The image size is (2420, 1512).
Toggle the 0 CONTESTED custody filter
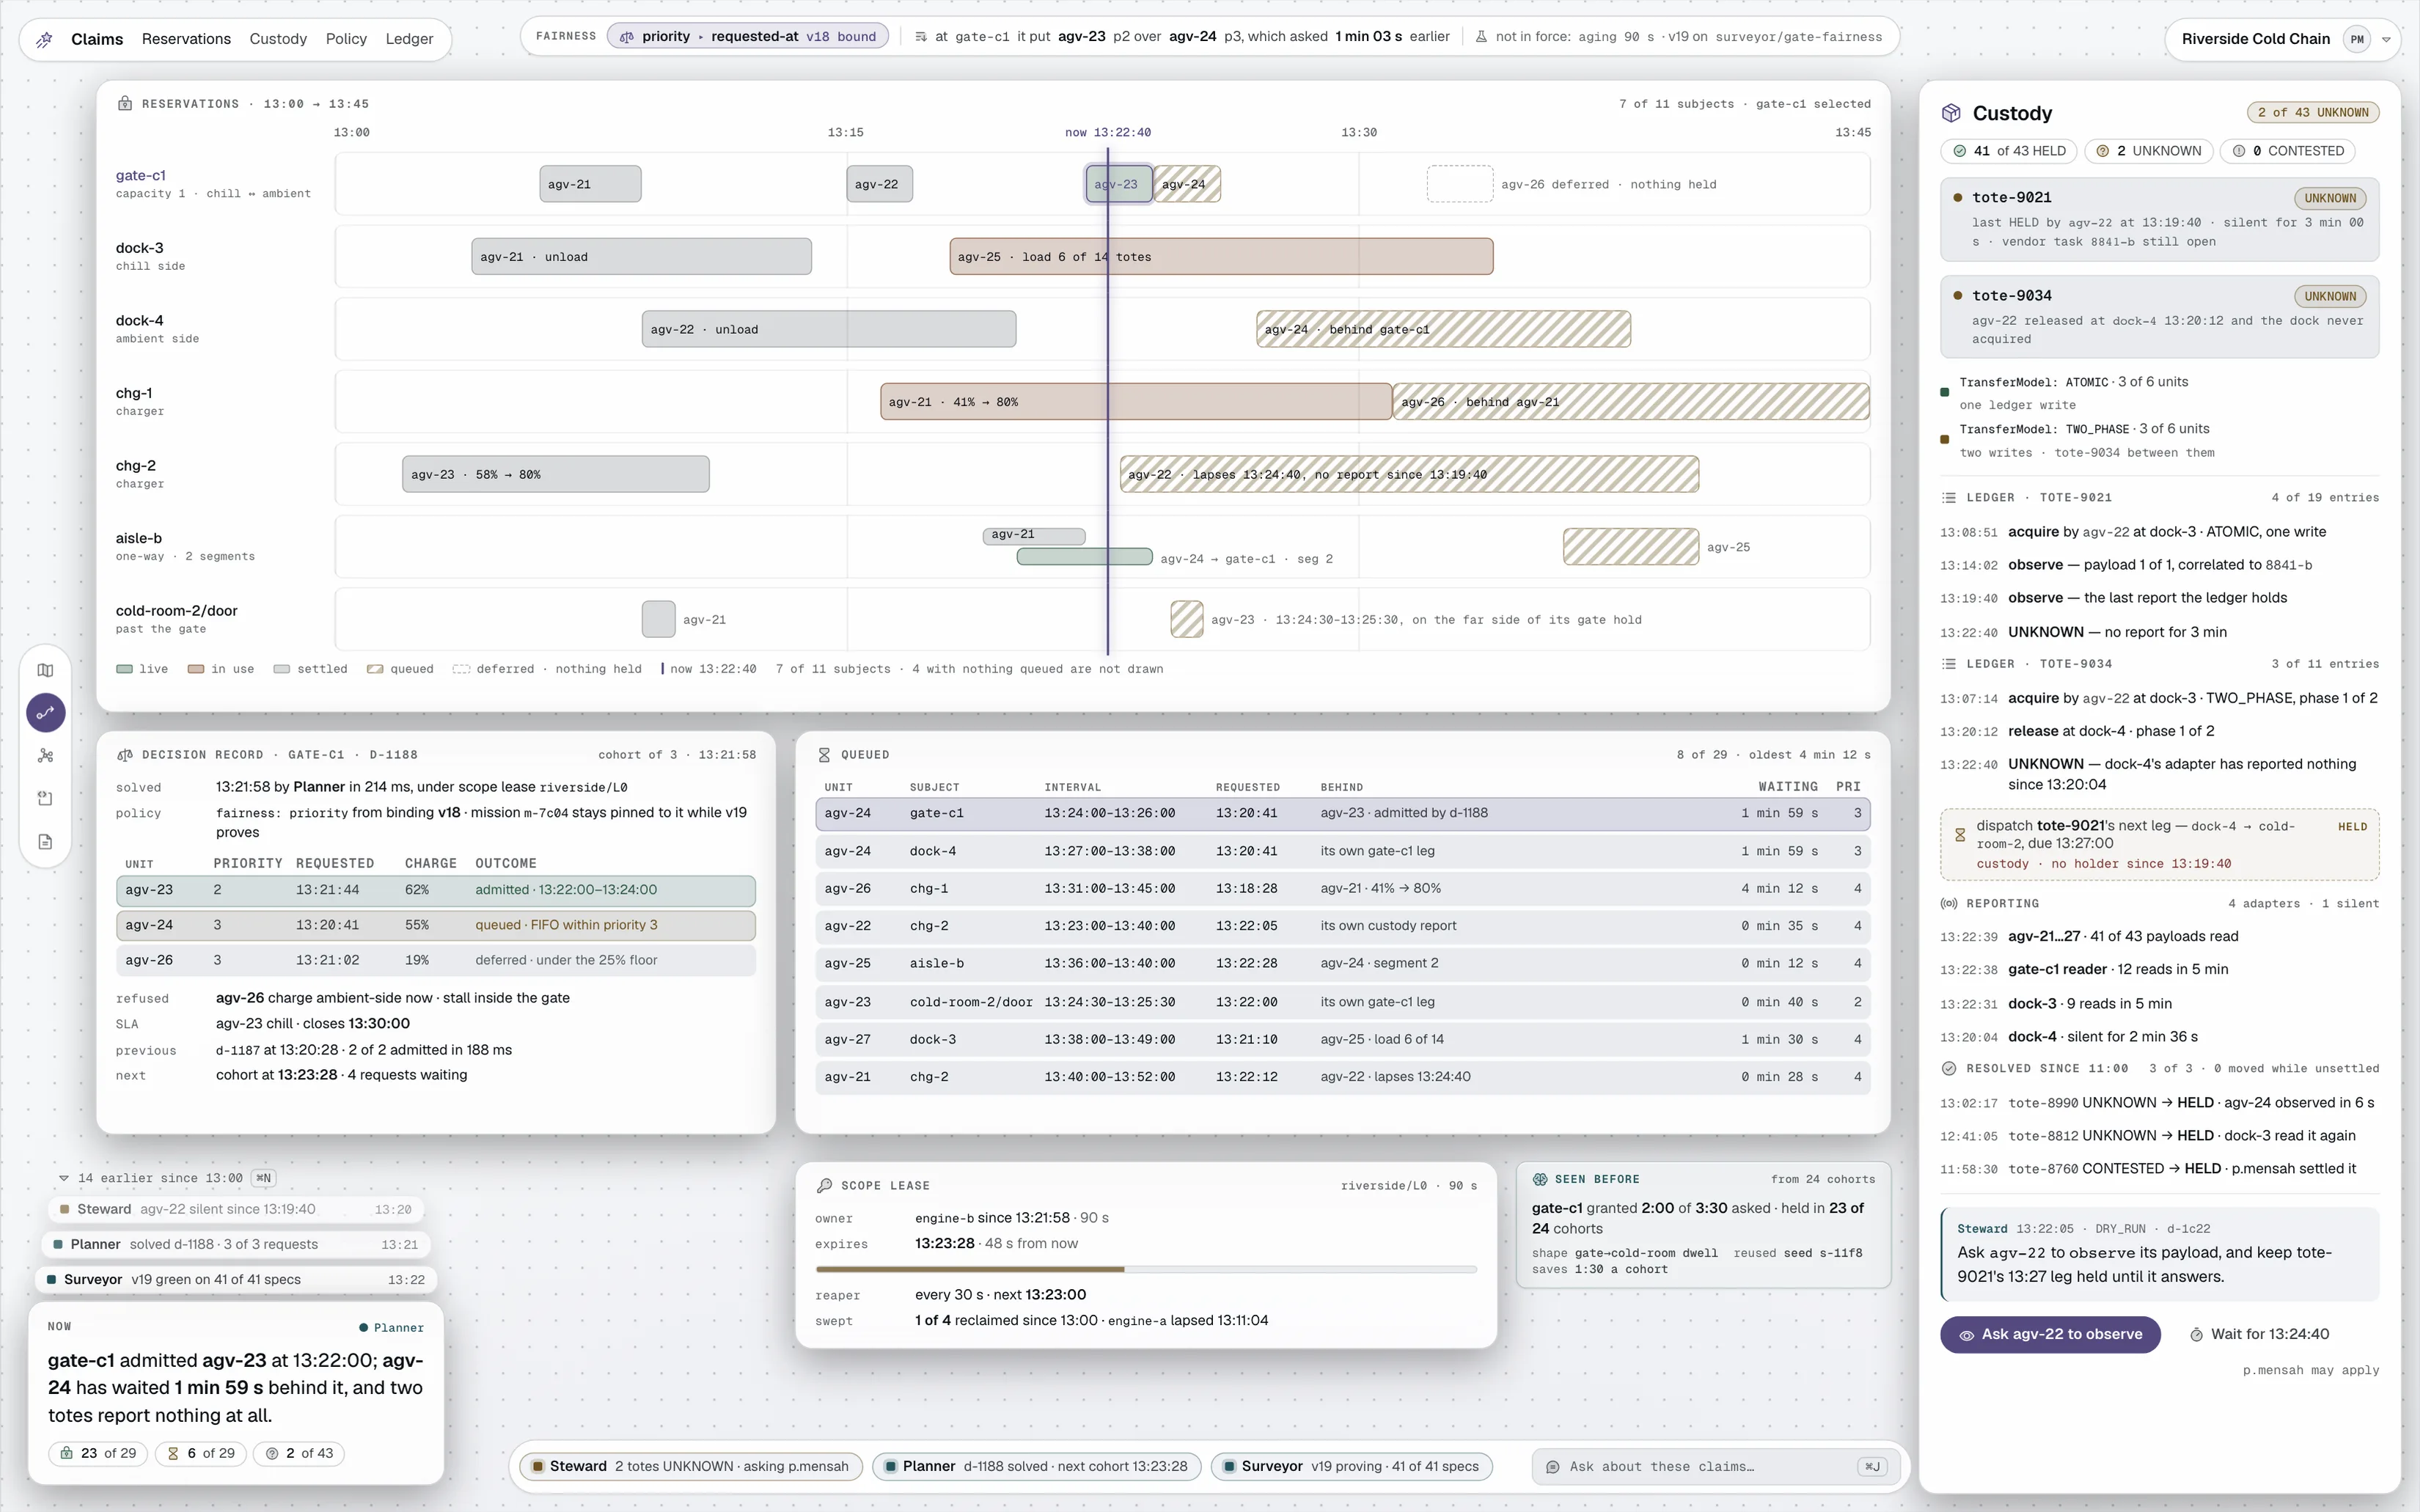click(x=2288, y=151)
